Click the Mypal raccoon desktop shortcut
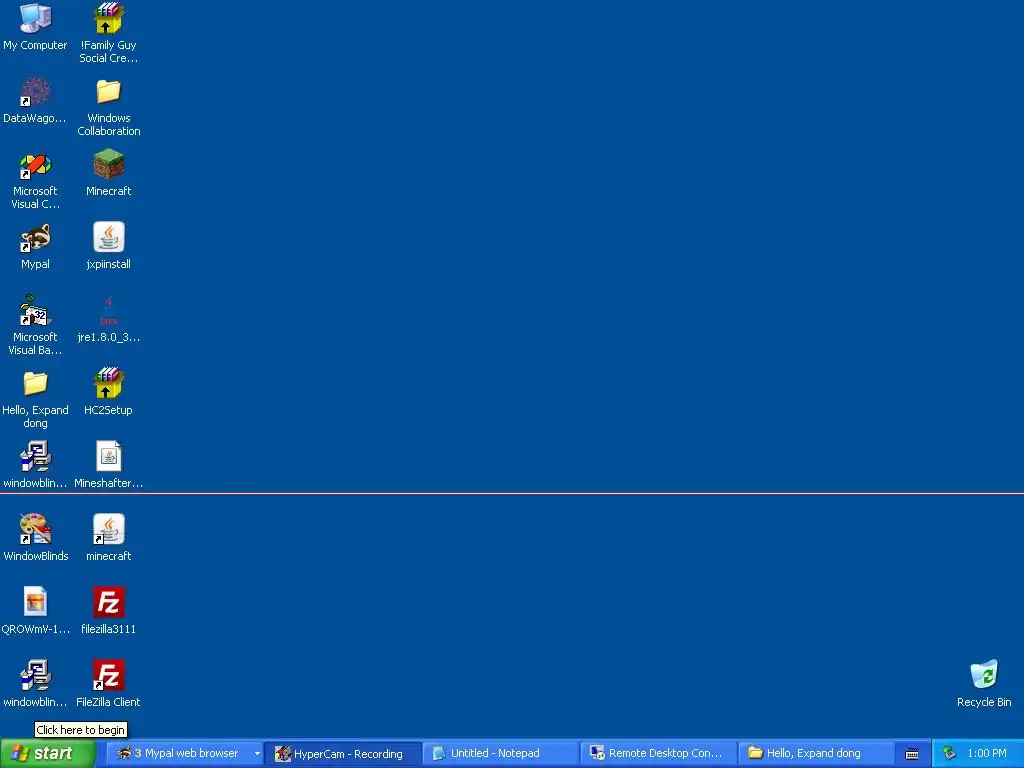The height and width of the screenshot is (768, 1024). pos(35,238)
